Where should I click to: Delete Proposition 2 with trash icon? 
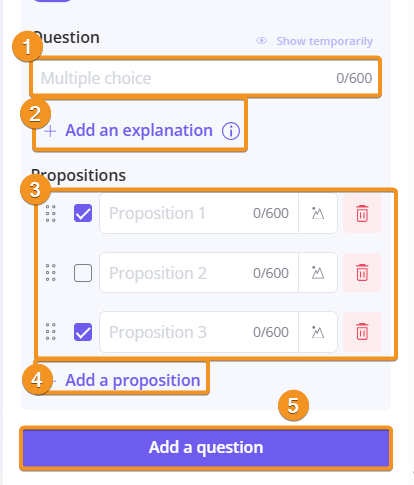point(362,273)
